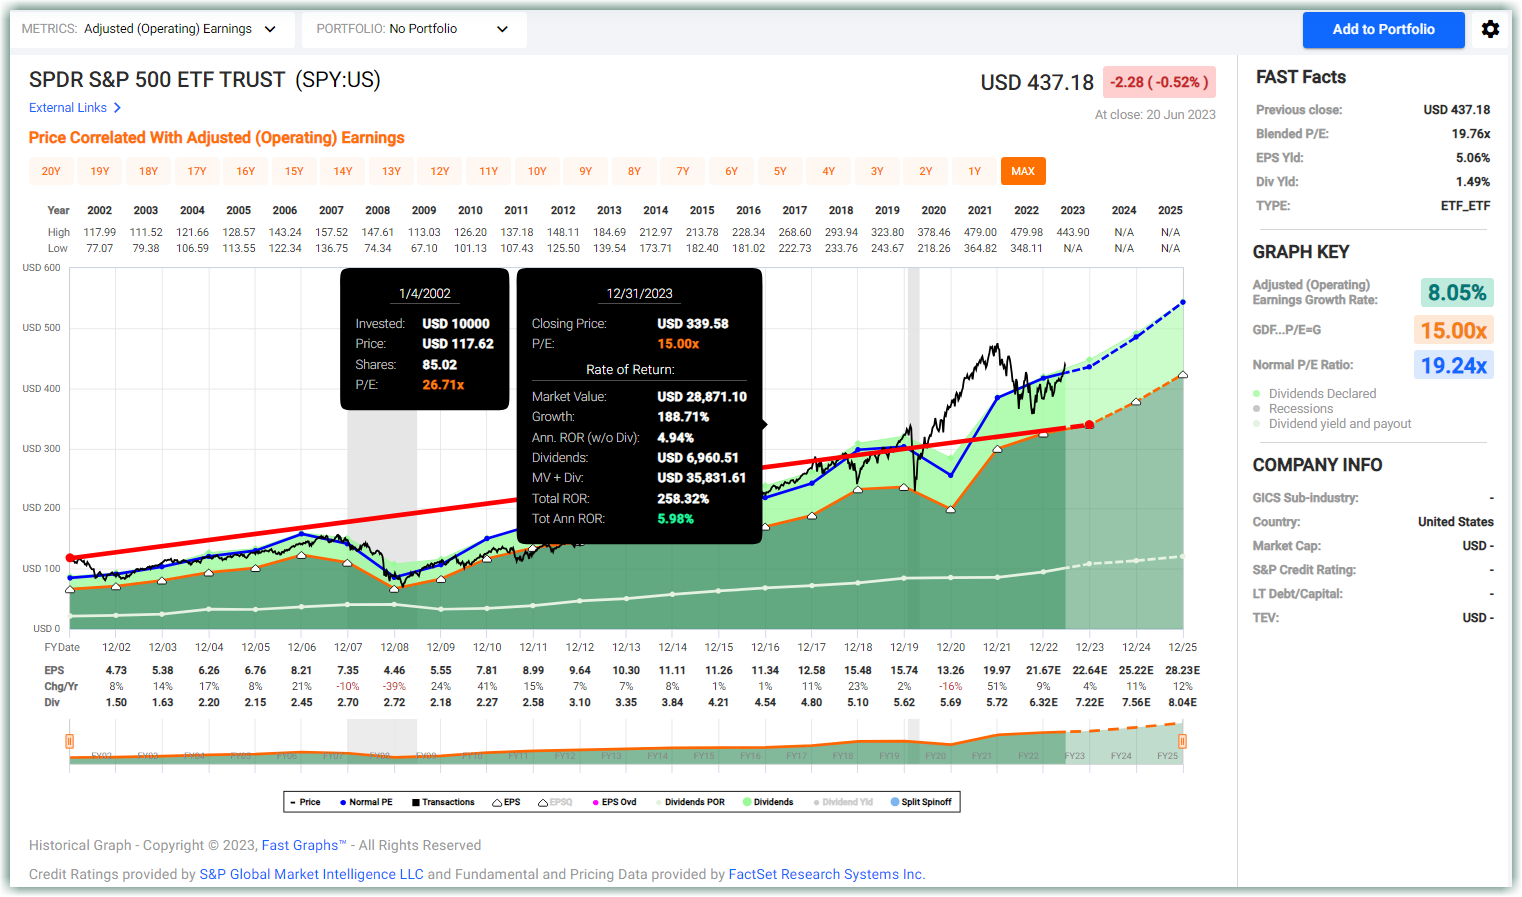The width and height of the screenshot is (1522, 897).
Task: Click the Country value United States
Action: coord(1456,522)
